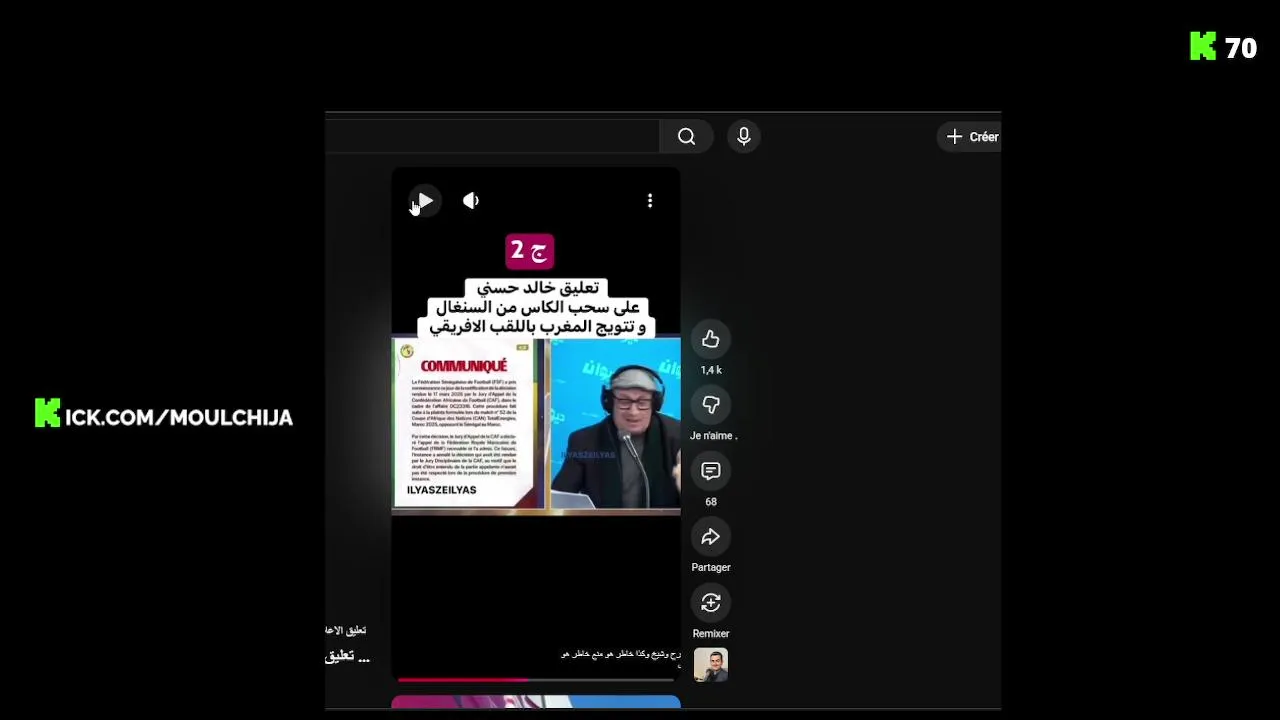Focus the YouTube search input field
This screenshot has height=720, width=1280.
click(492, 137)
